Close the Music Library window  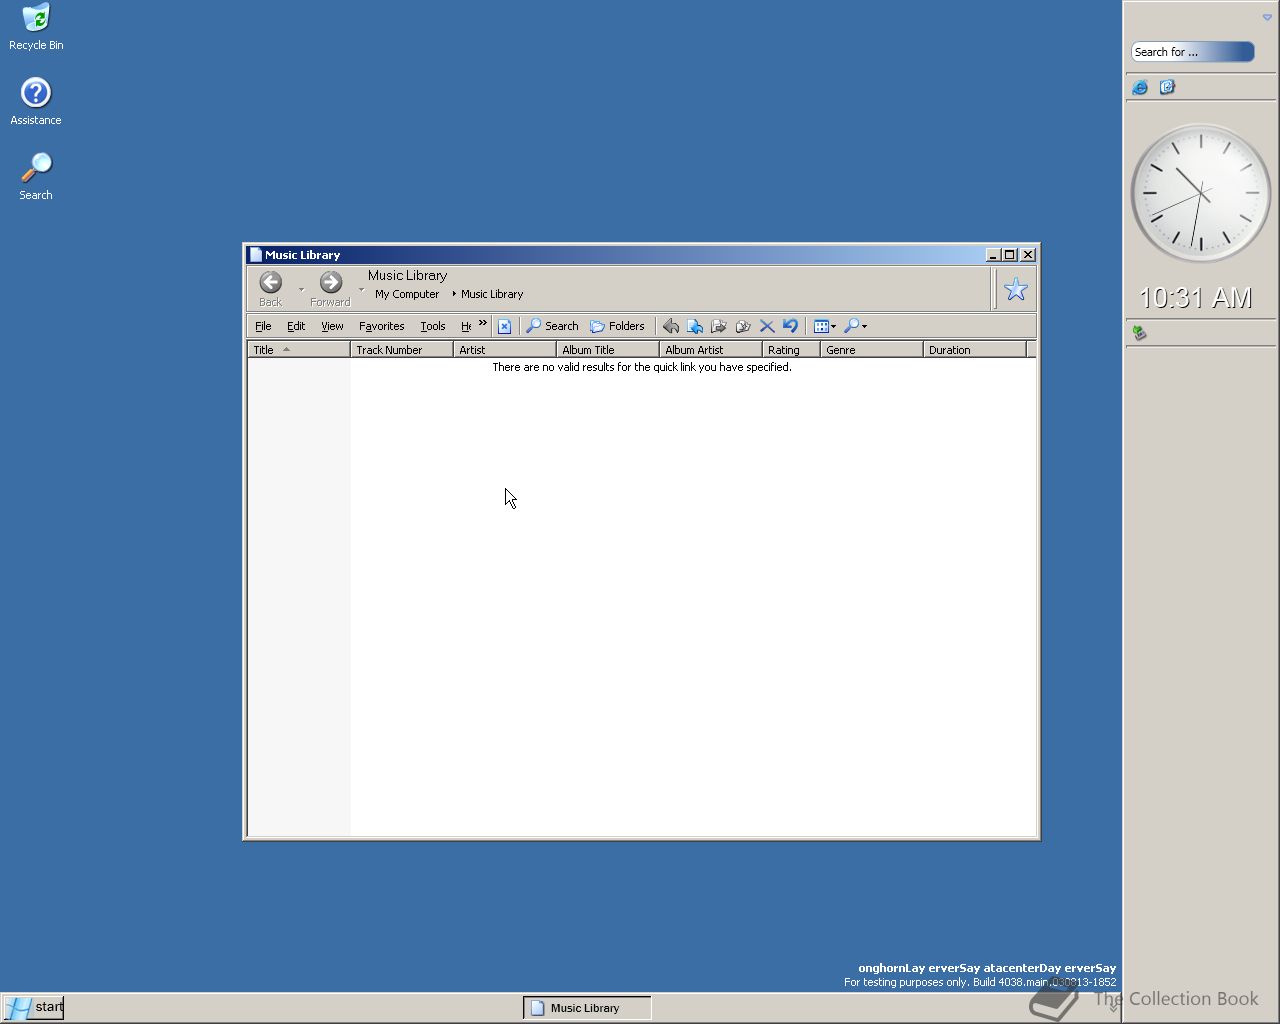[x=1027, y=255]
